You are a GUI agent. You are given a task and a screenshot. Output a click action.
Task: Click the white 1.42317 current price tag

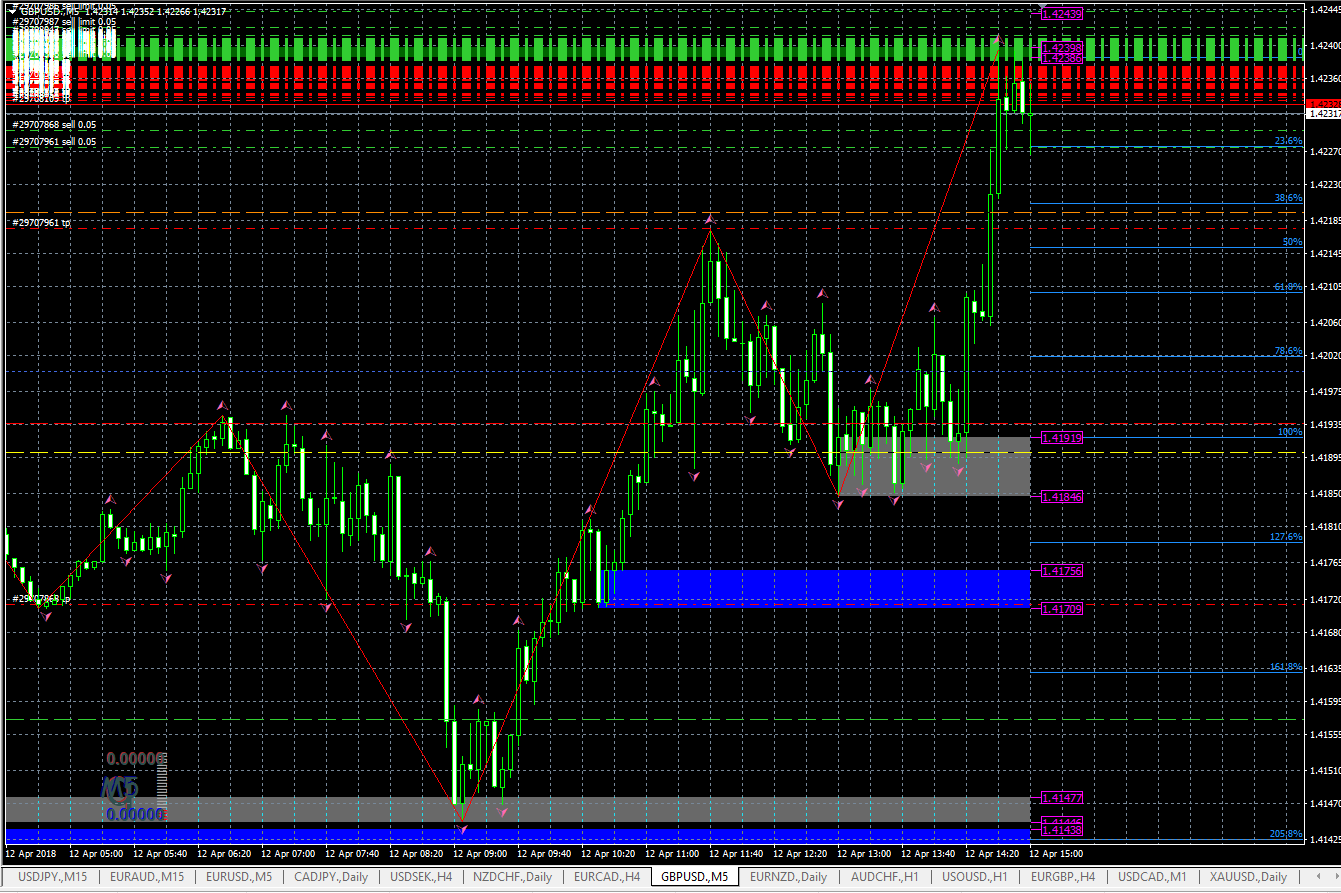(x=1324, y=114)
